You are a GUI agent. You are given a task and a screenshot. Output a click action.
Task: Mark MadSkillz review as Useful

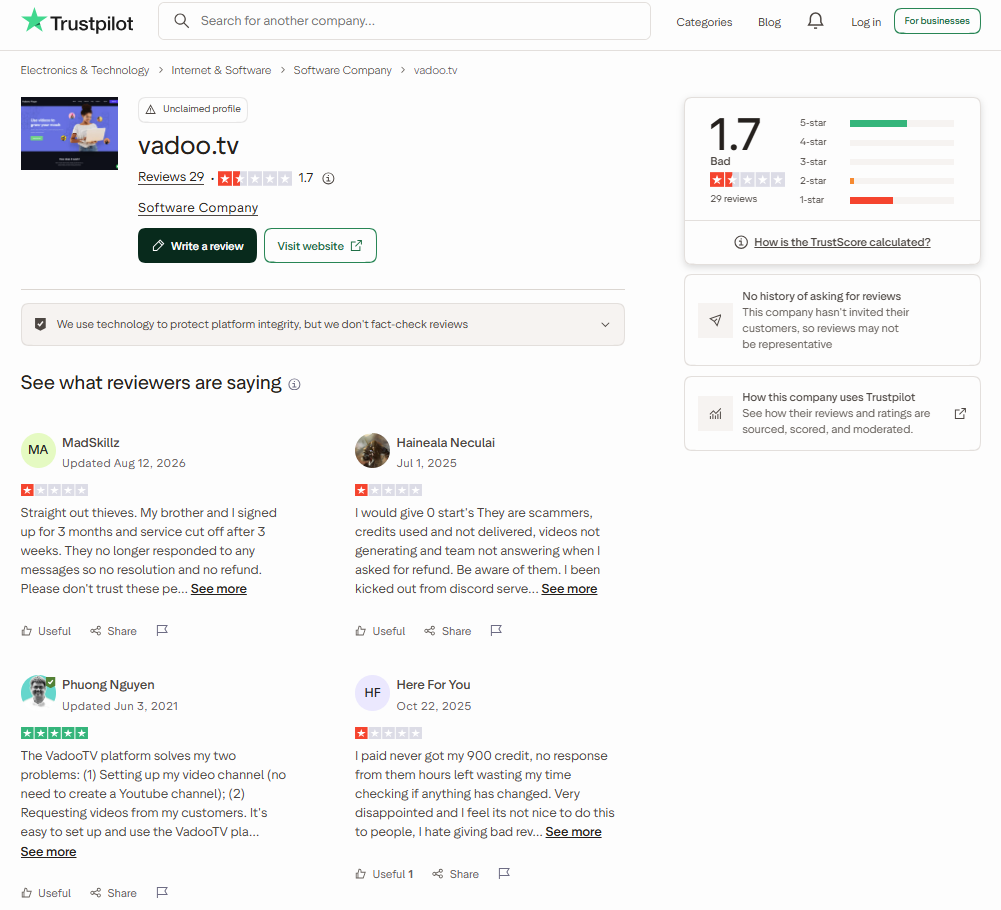(x=46, y=631)
